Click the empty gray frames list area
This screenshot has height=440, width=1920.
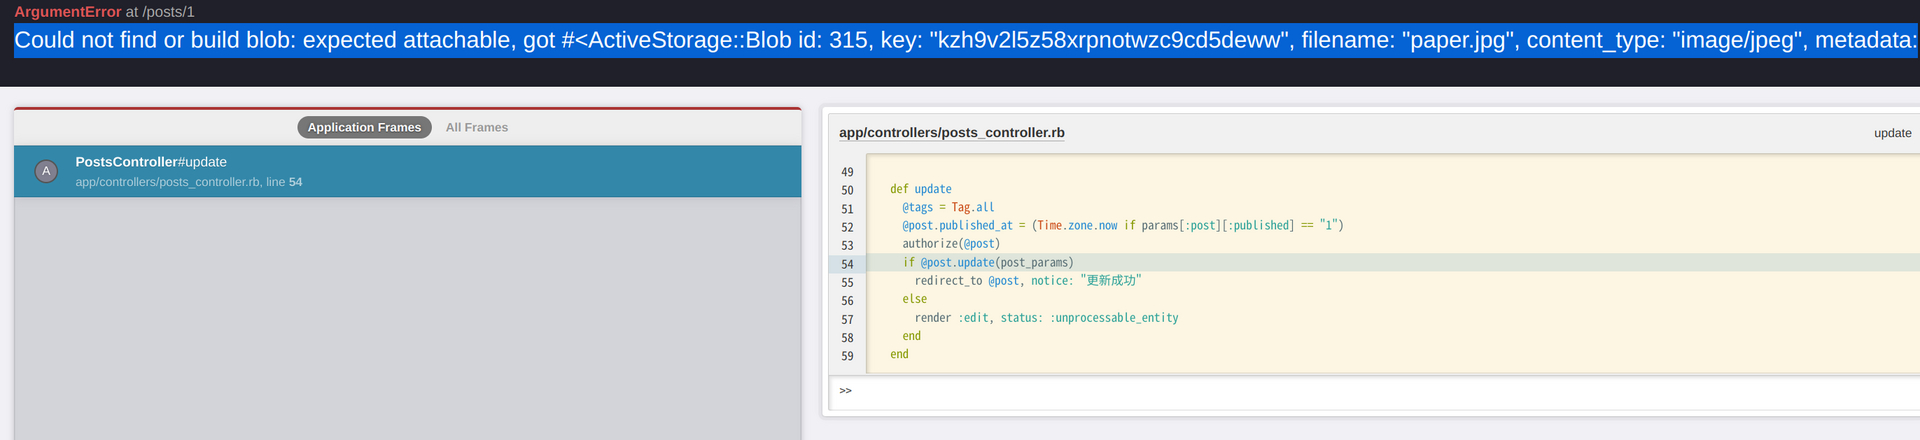[408, 318]
